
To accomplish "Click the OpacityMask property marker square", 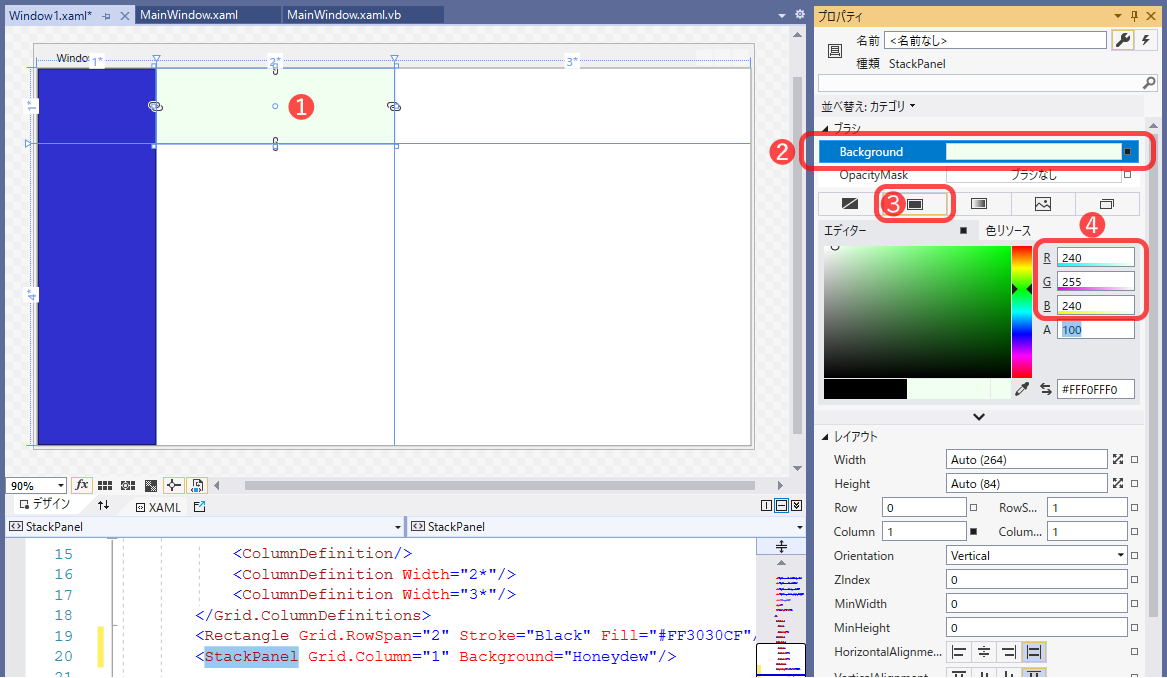I will (x=1128, y=175).
